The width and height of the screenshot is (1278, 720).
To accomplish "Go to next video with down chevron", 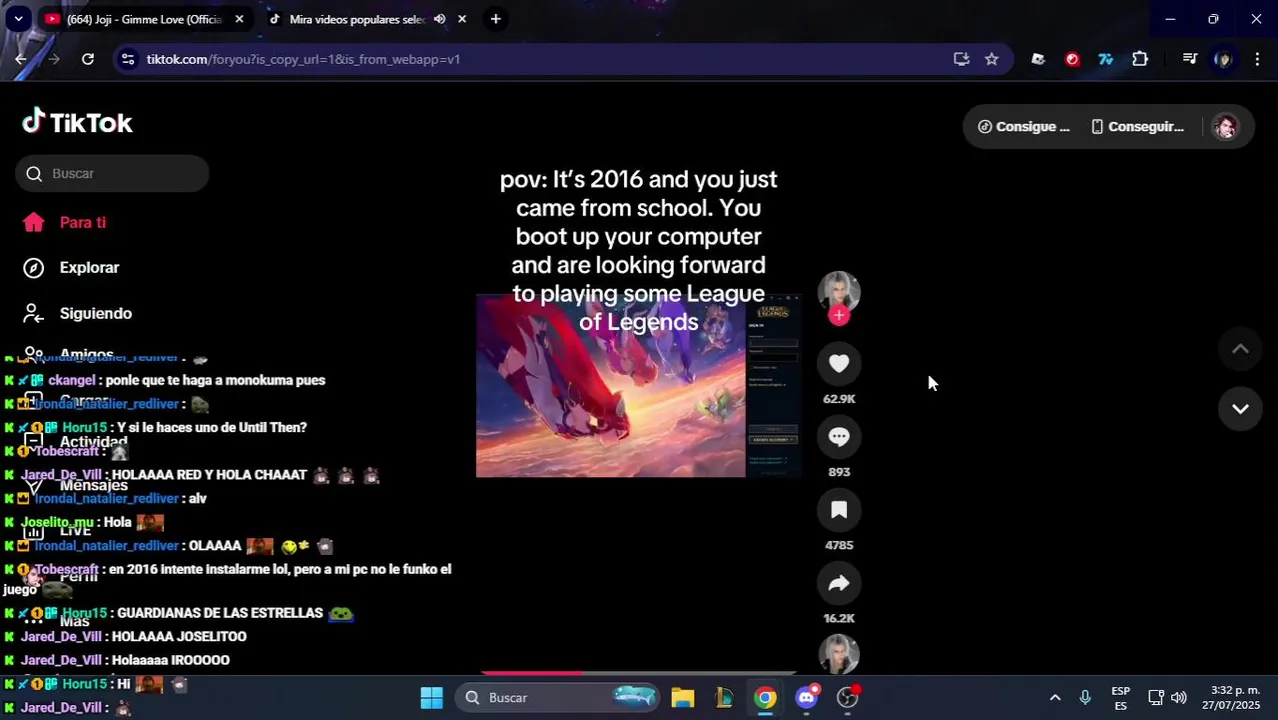I will (x=1240, y=409).
